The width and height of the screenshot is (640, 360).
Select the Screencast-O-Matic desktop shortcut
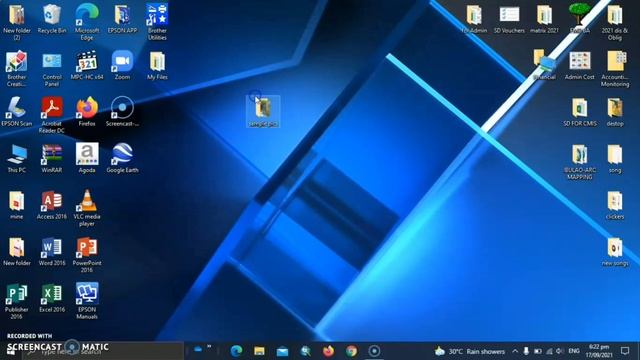point(122,111)
